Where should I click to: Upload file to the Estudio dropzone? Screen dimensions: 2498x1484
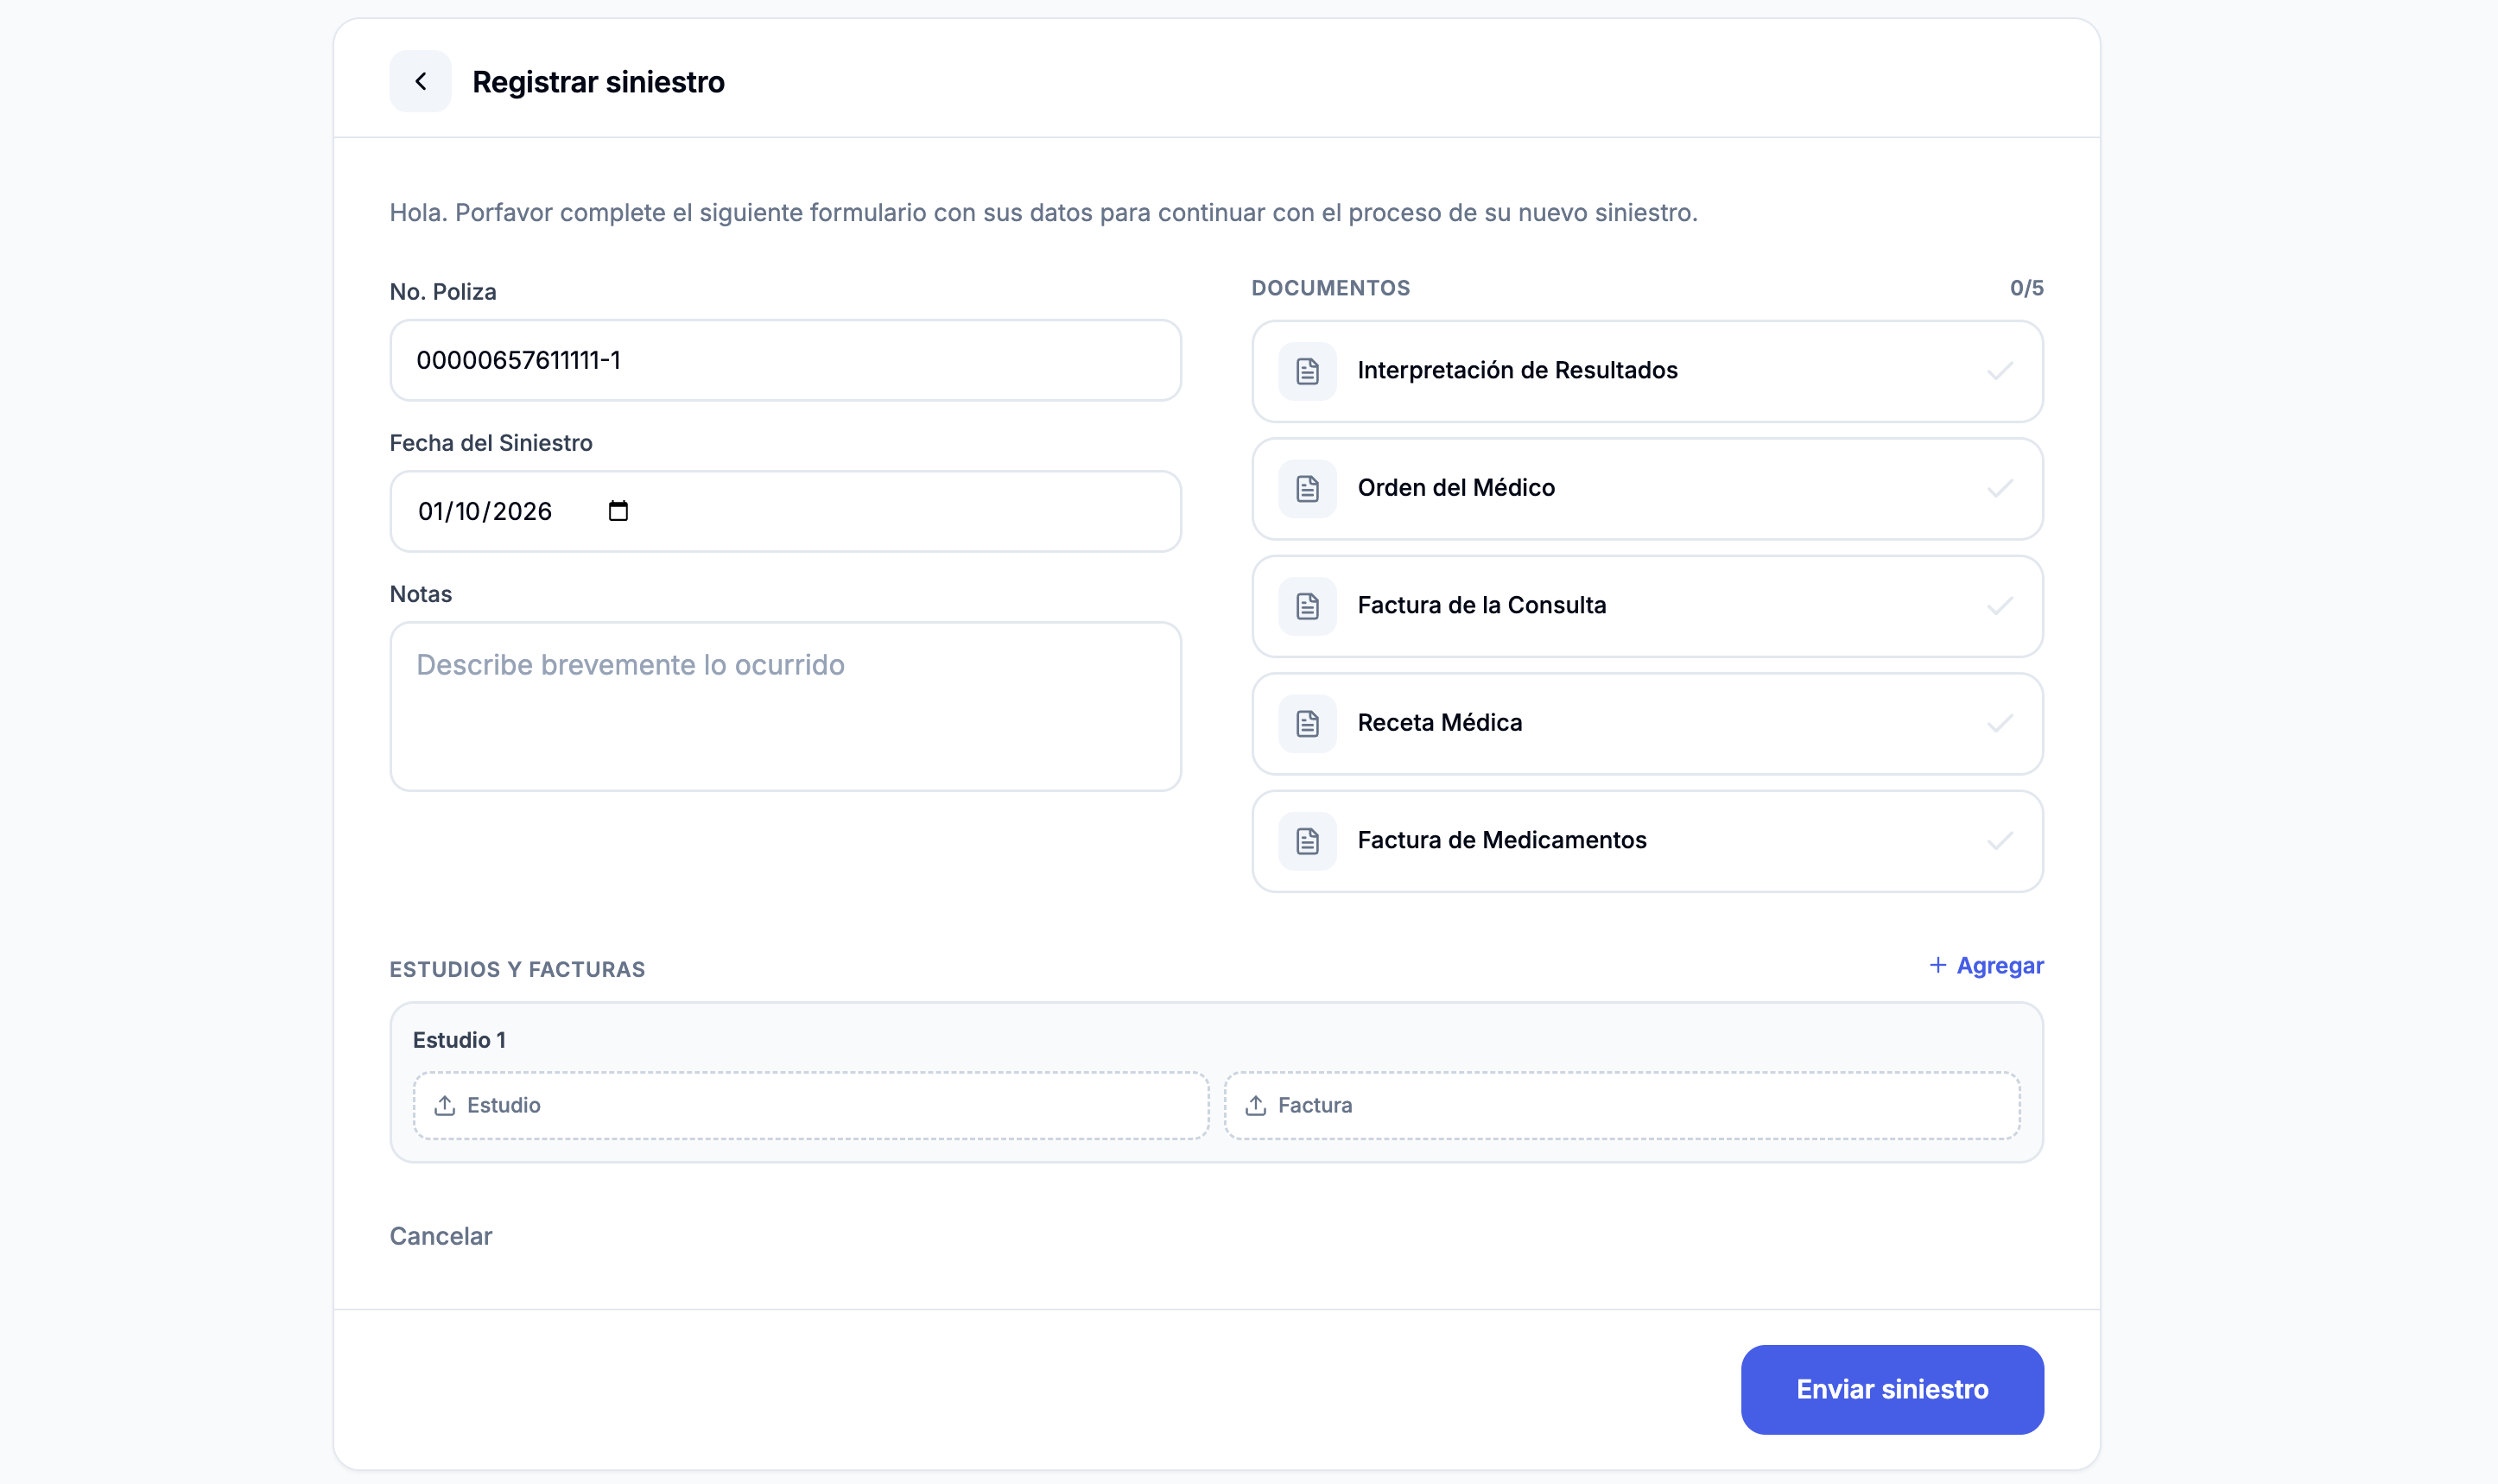pyautogui.click(x=811, y=1105)
